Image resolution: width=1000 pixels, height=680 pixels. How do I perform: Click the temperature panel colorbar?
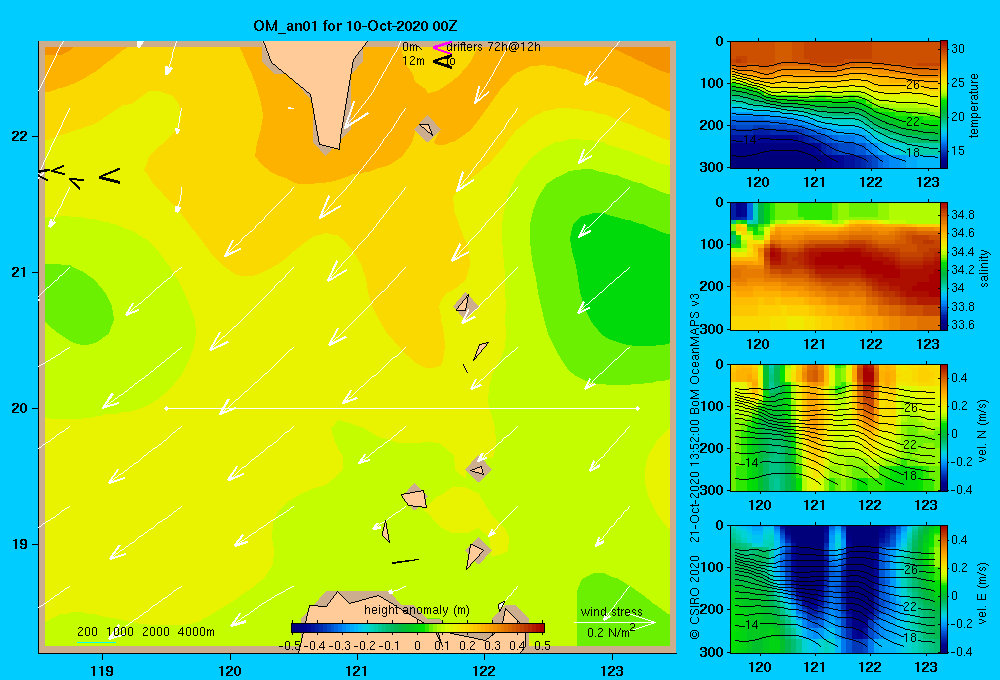(x=944, y=104)
